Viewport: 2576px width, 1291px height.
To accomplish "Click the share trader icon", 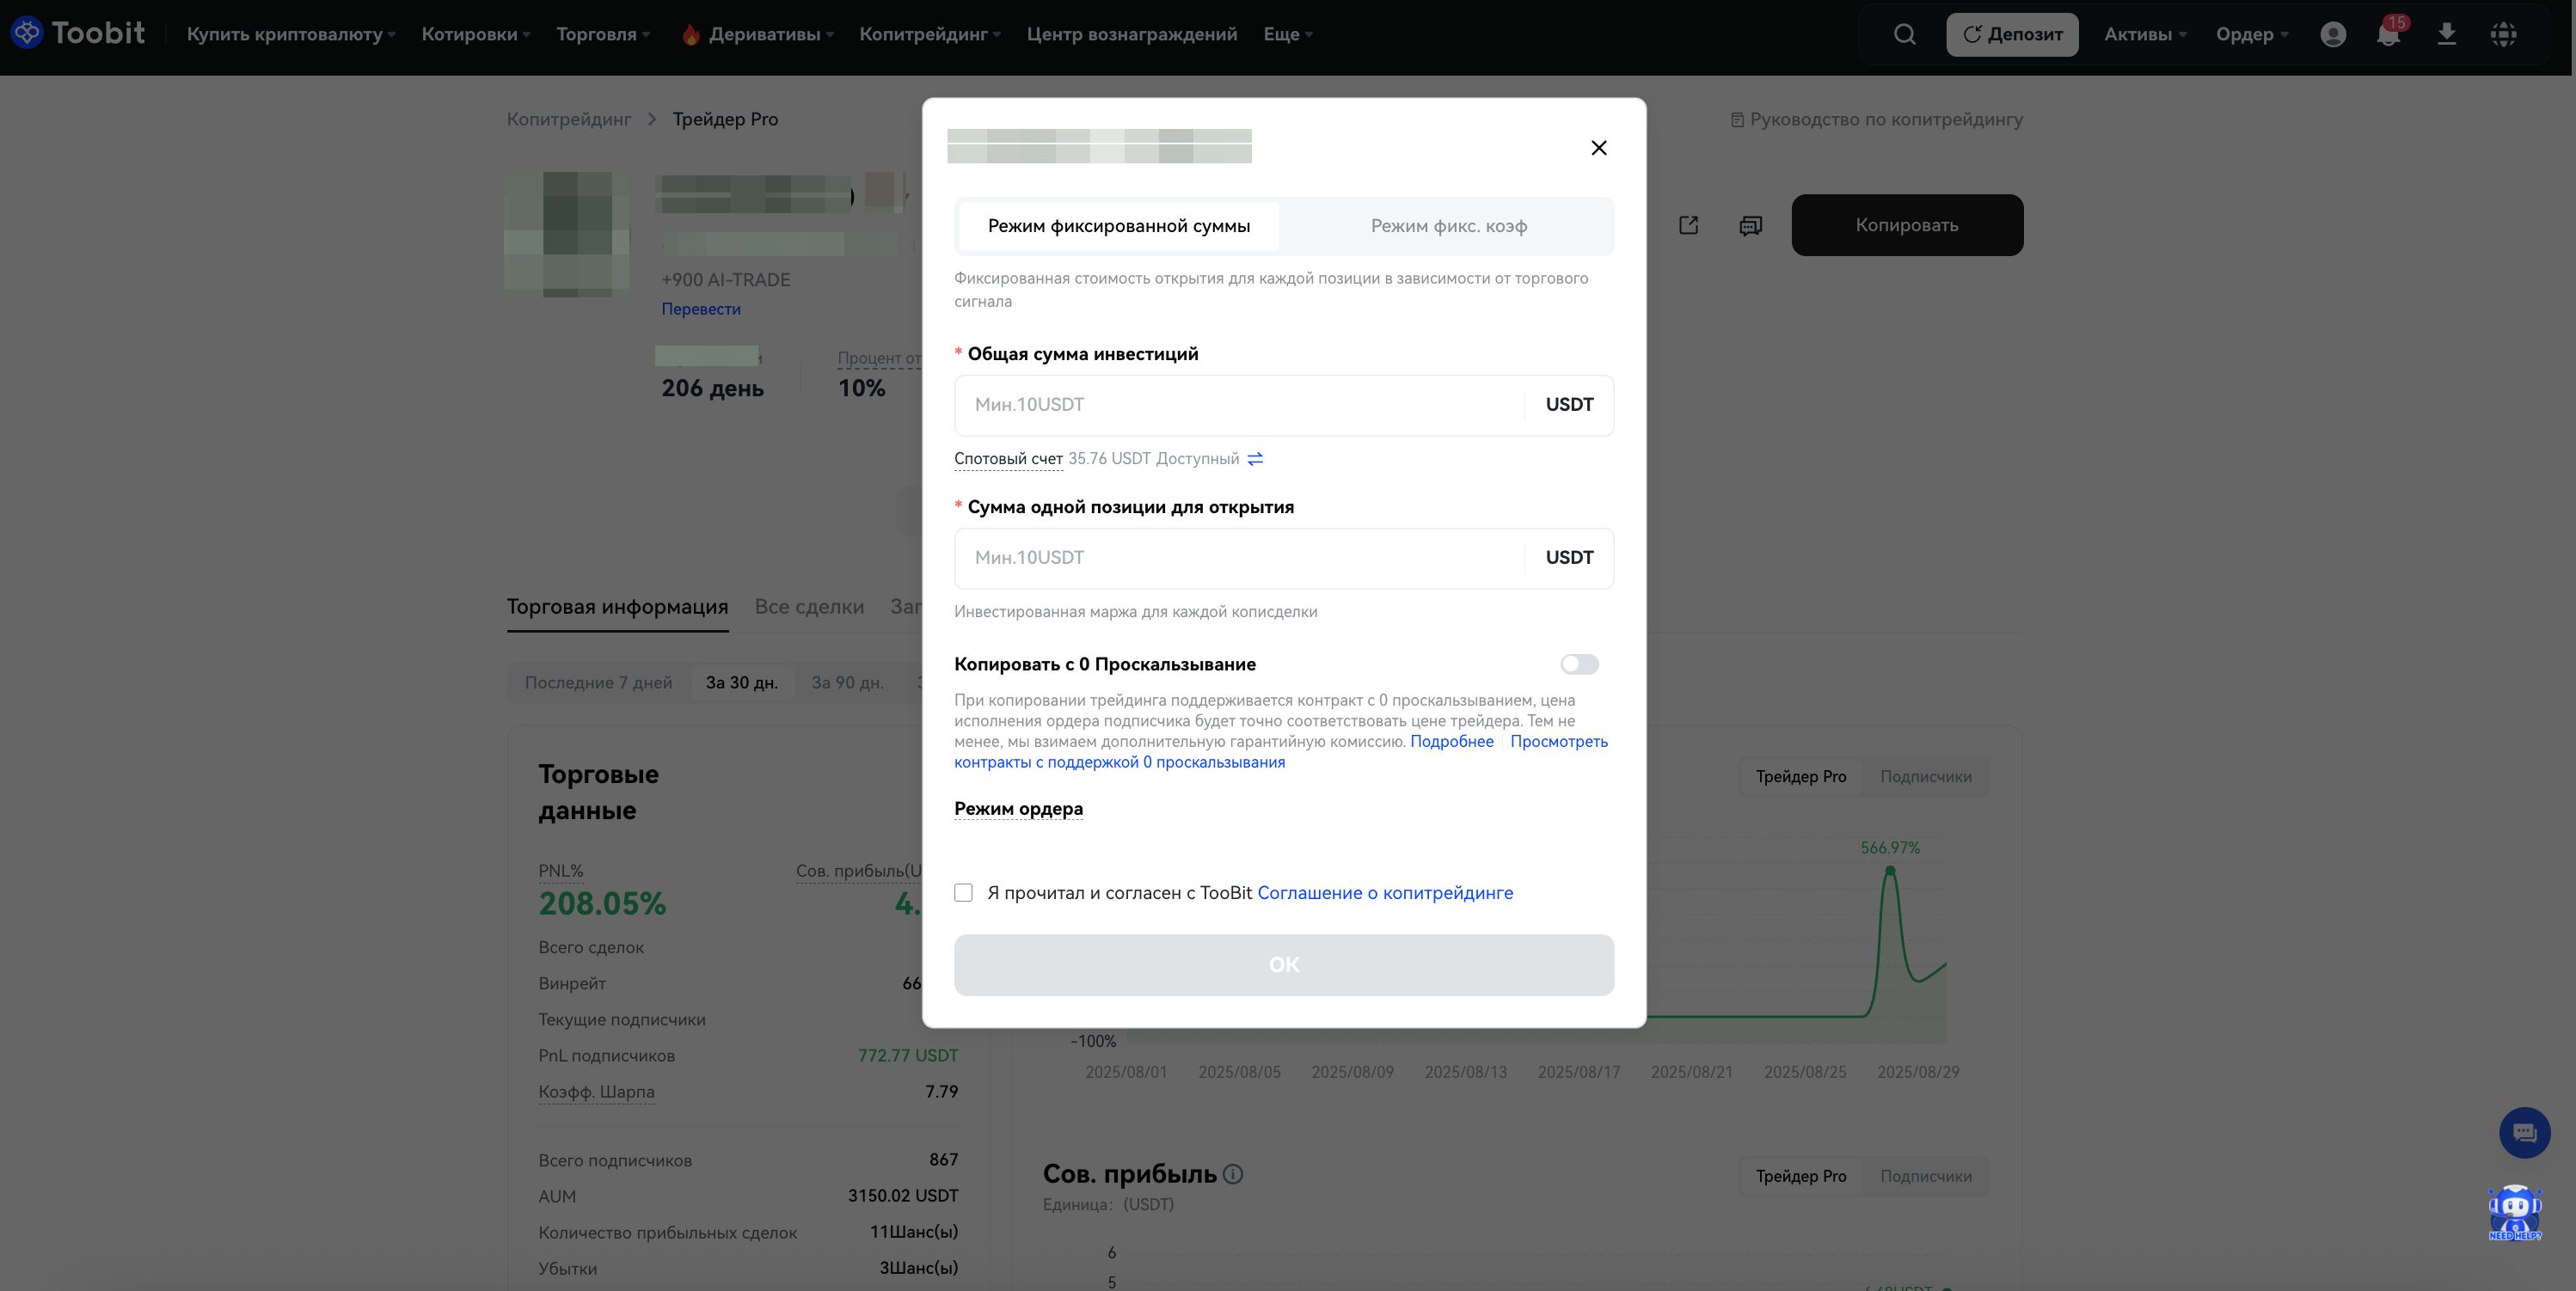I will tap(1688, 225).
